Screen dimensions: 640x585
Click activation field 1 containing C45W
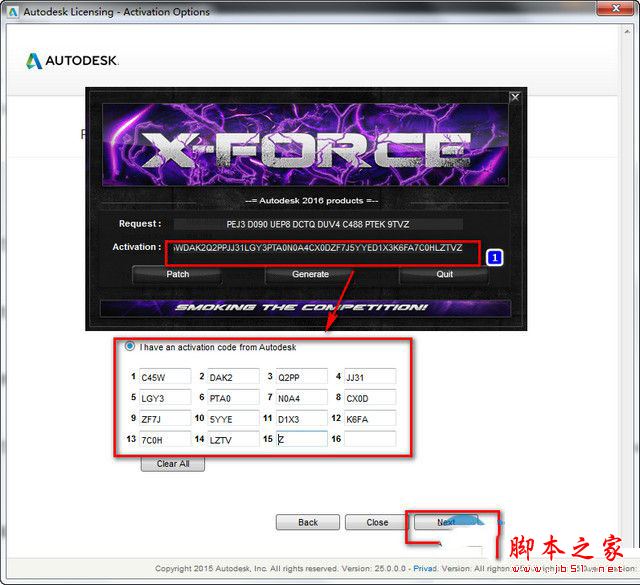tap(165, 376)
